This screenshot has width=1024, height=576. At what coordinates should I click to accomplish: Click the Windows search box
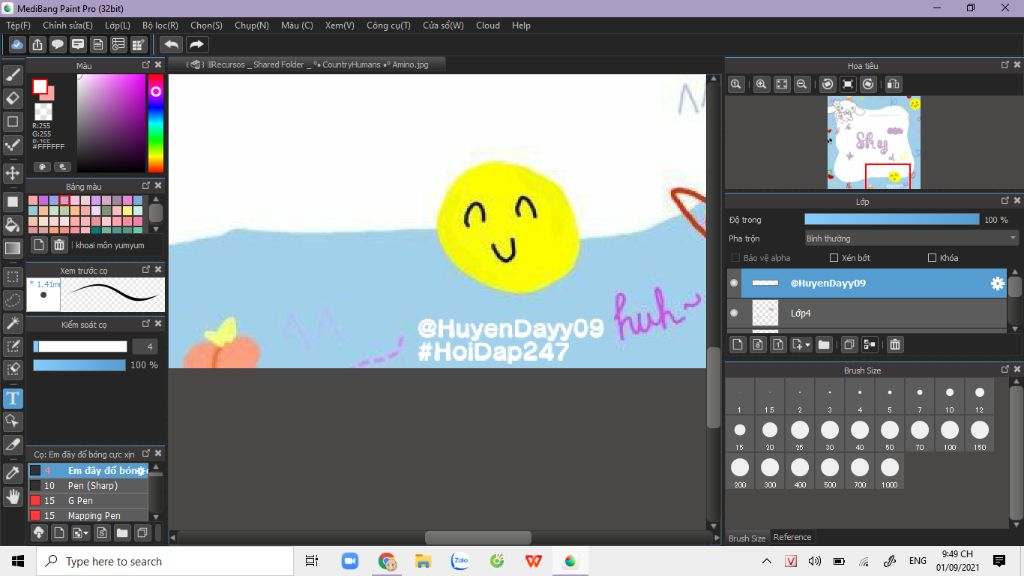click(x=165, y=561)
